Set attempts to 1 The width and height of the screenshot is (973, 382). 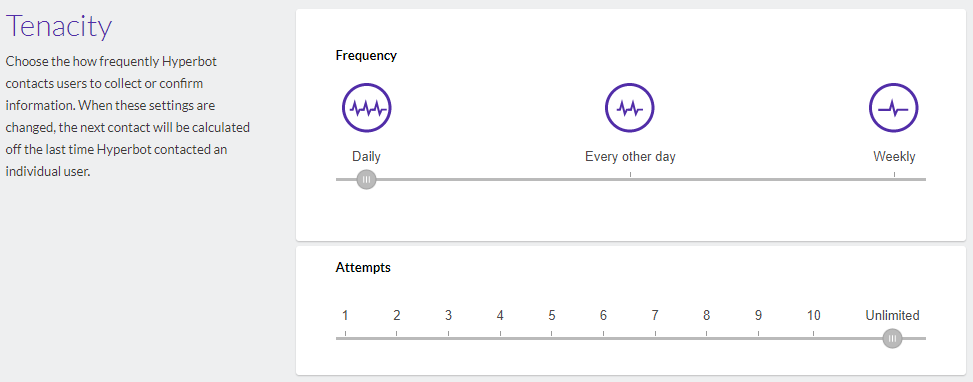point(345,315)
